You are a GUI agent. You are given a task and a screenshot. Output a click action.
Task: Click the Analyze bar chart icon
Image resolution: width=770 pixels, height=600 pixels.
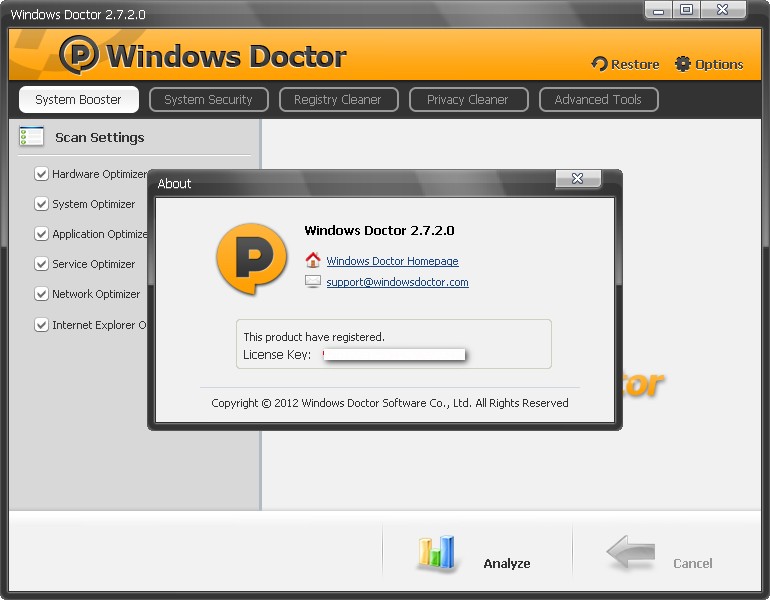tap(436, 552)
